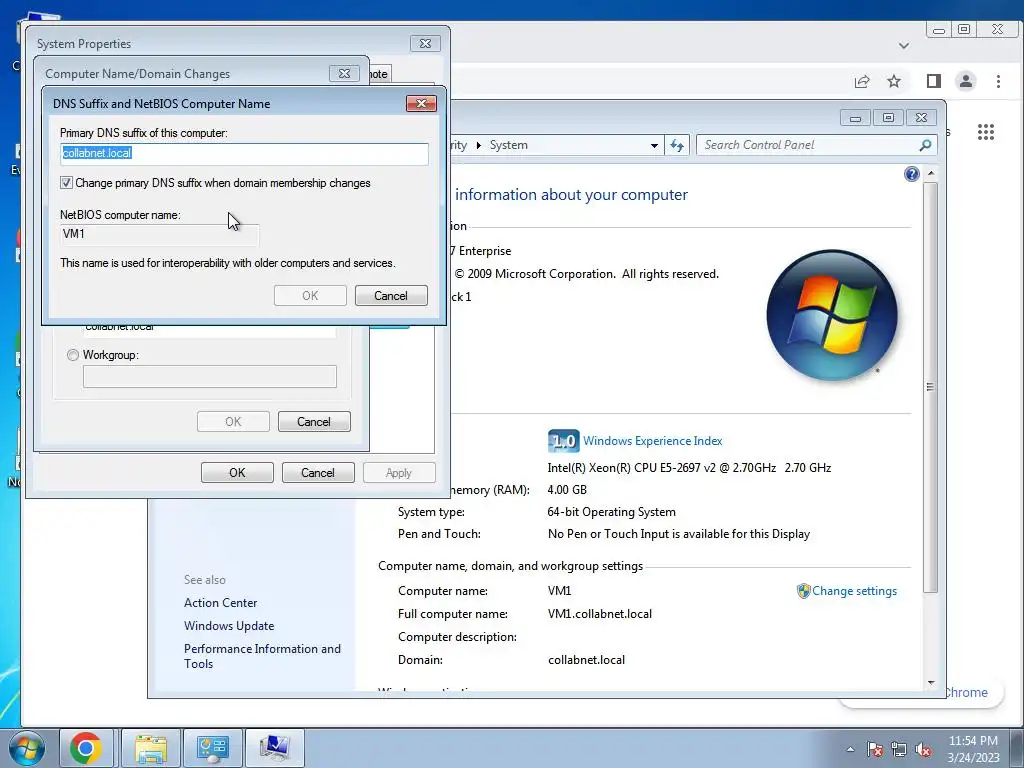Click the installed memory value 4.00 GB
The image size is (1024, 768).
567,490
